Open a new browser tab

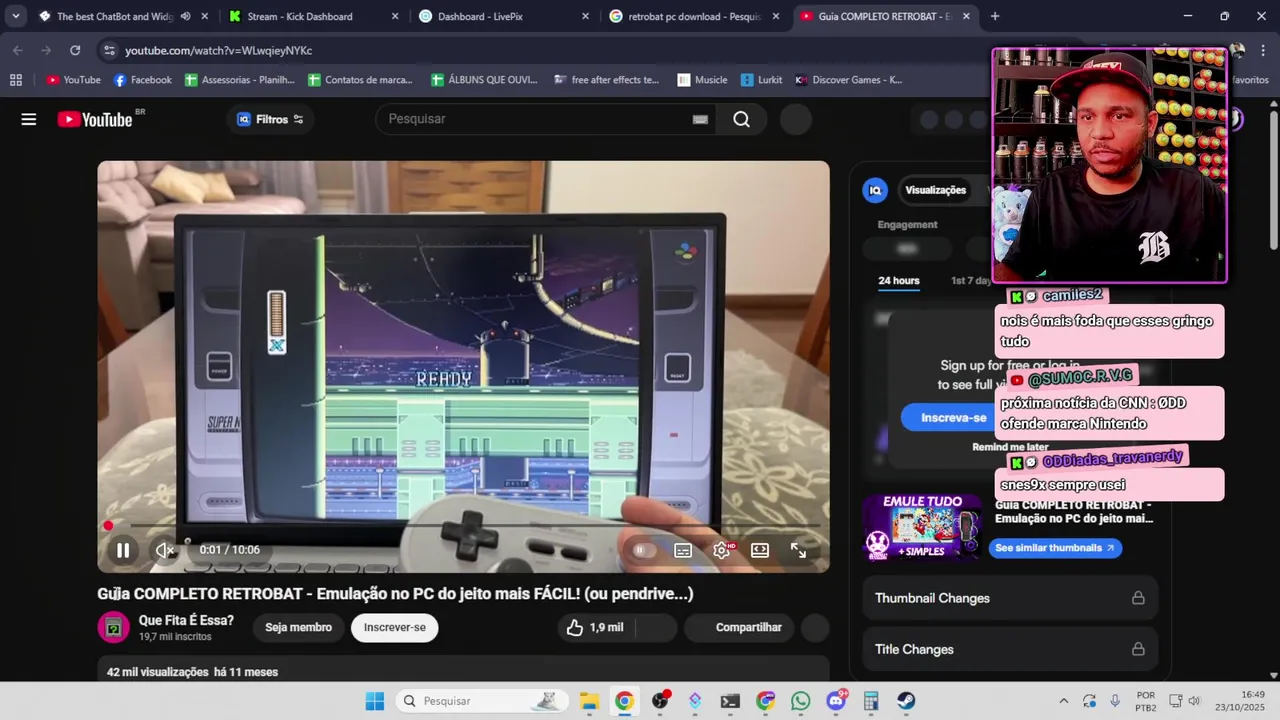tap(994, 16)
